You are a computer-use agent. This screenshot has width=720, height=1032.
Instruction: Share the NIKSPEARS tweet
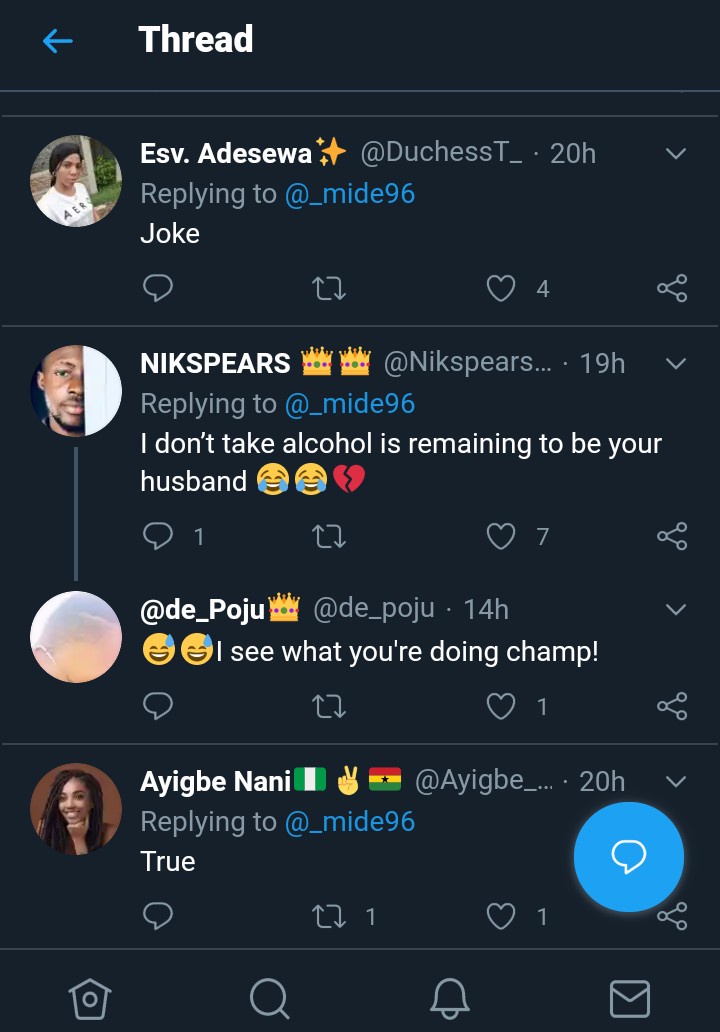pyautogui.click(x=672, y=537)
